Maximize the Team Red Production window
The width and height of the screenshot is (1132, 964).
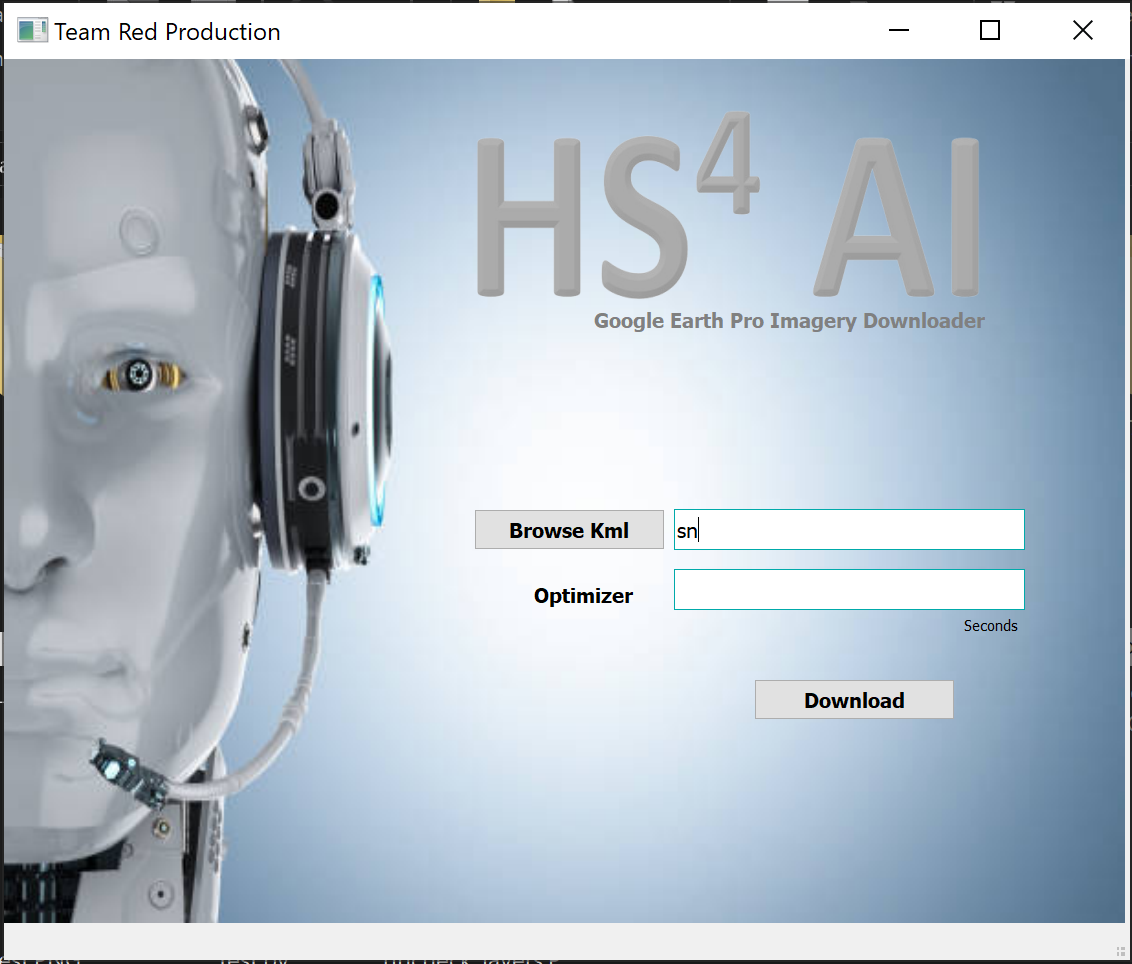pyautogui.click(x=990, y=31)
